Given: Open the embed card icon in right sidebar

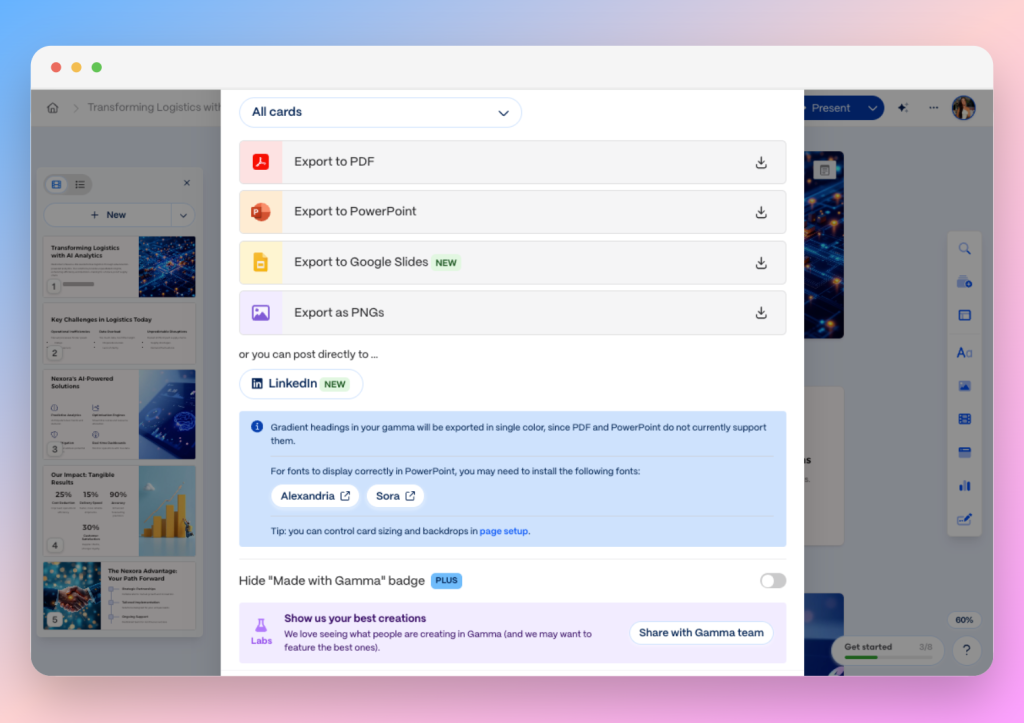Looking at the screenshot, I should pos(965,453).
